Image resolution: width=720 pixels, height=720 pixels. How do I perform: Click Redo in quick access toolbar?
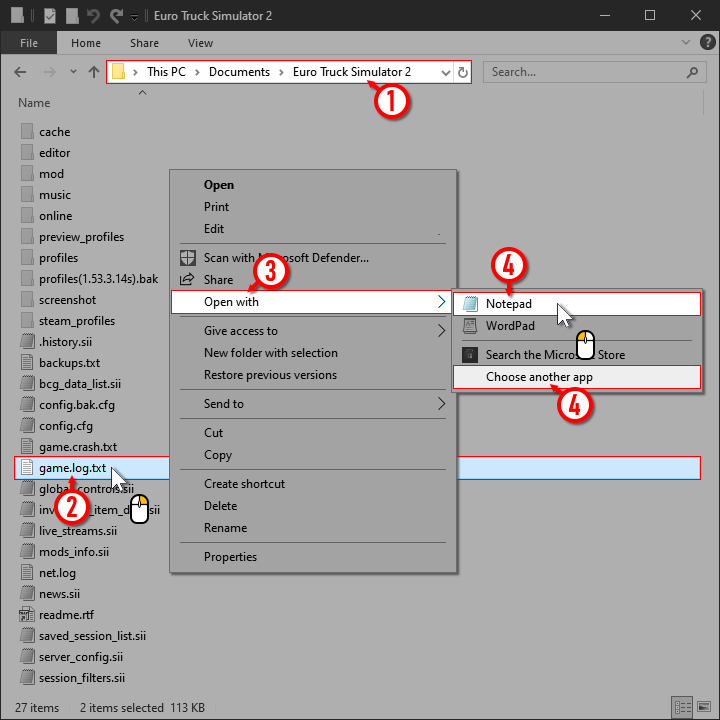tap(116, 16)
